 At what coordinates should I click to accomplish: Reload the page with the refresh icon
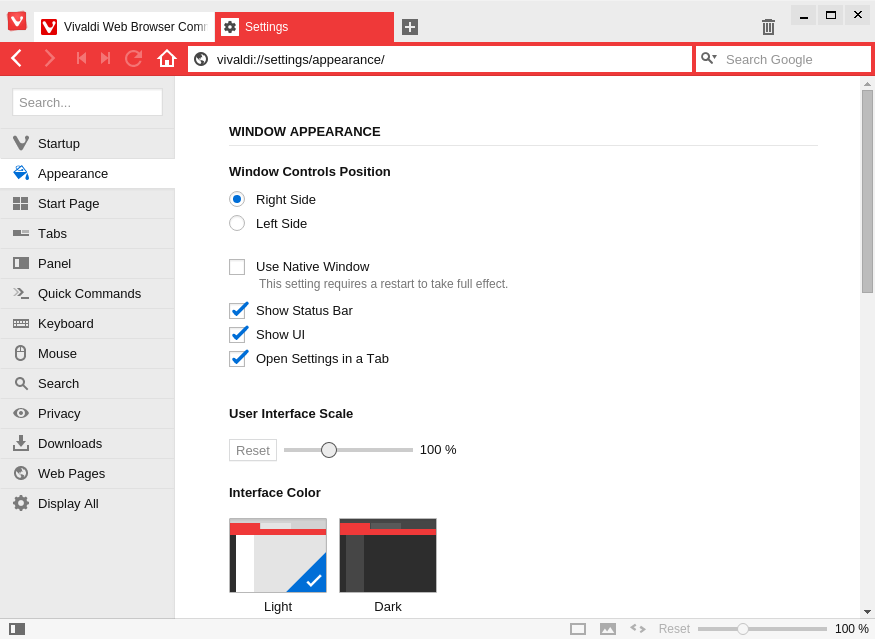click(x=134, y=58)
